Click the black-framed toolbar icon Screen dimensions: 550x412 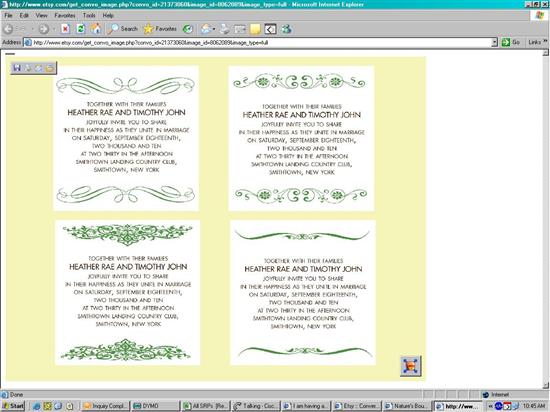270,29
